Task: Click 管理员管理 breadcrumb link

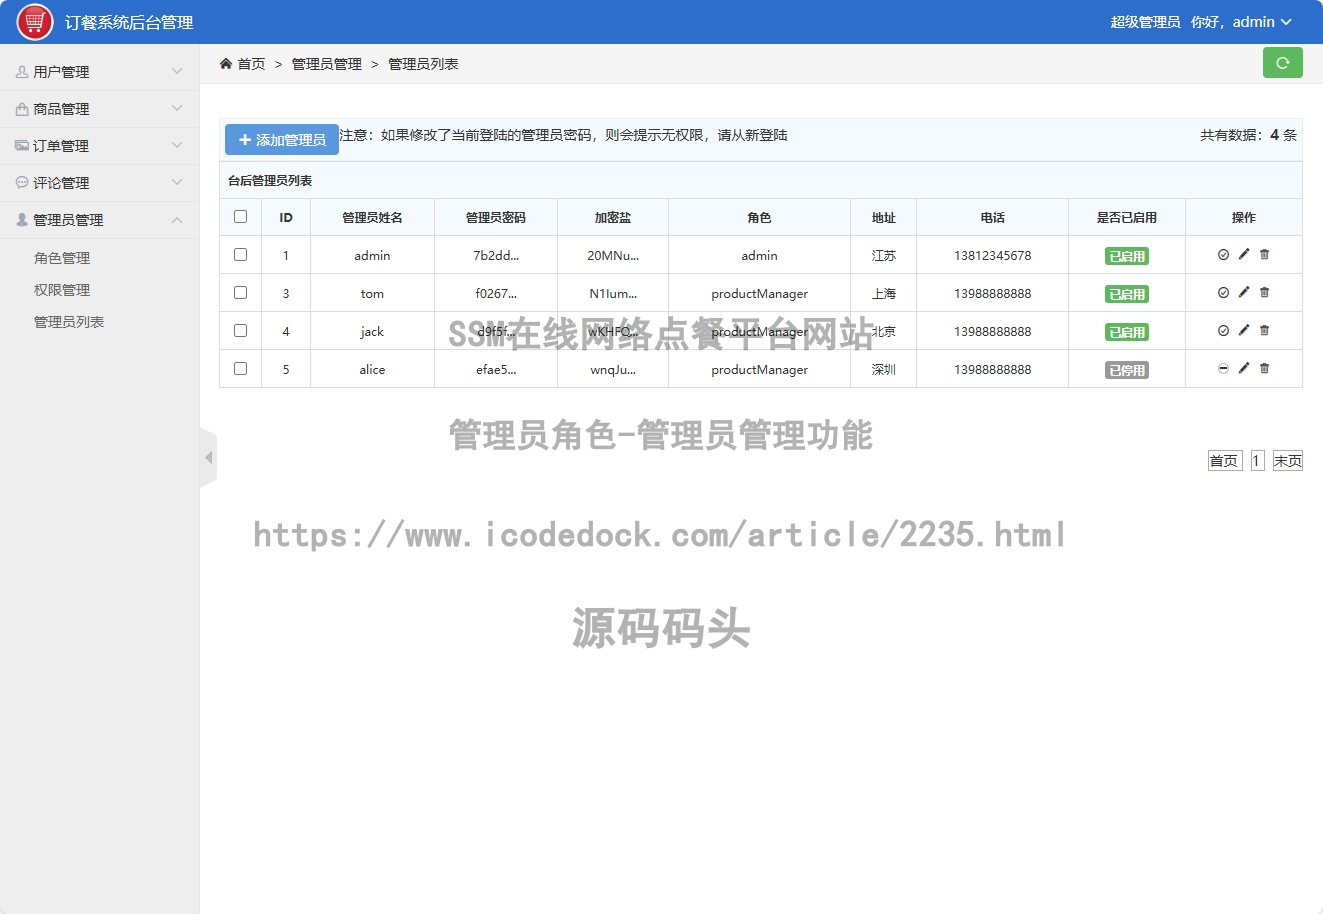Action: pos(327,64)
